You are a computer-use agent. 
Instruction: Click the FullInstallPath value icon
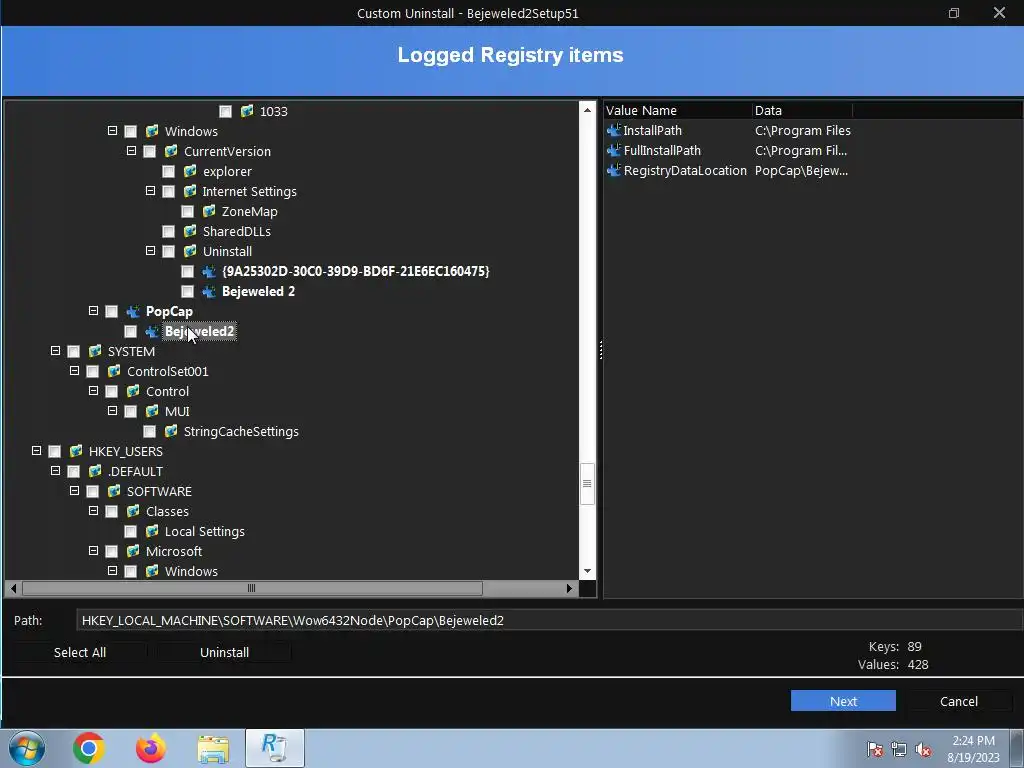(613, 150)
